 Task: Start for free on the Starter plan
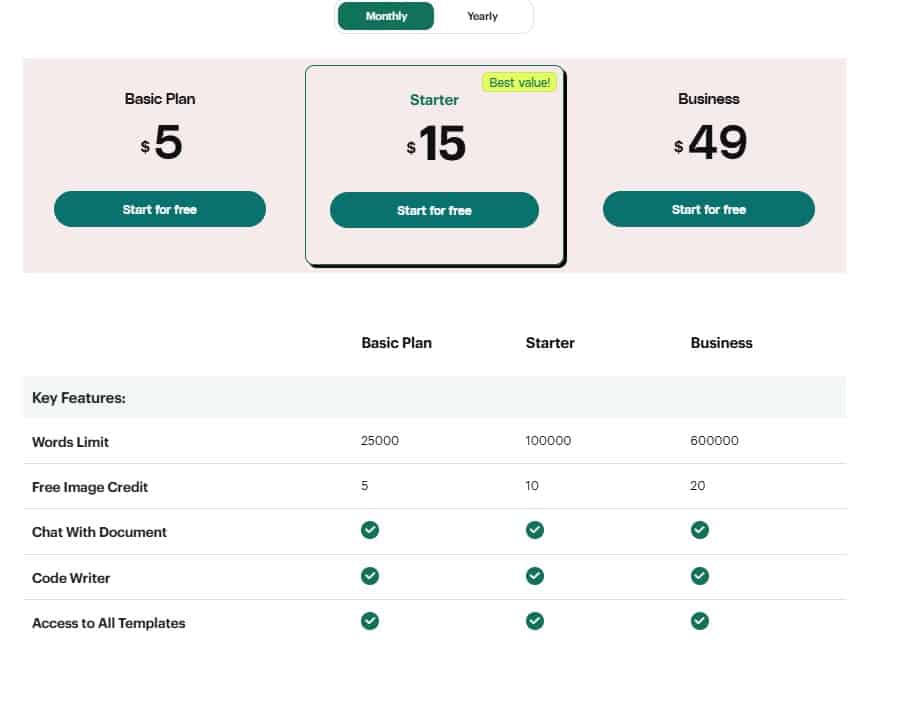434,210
